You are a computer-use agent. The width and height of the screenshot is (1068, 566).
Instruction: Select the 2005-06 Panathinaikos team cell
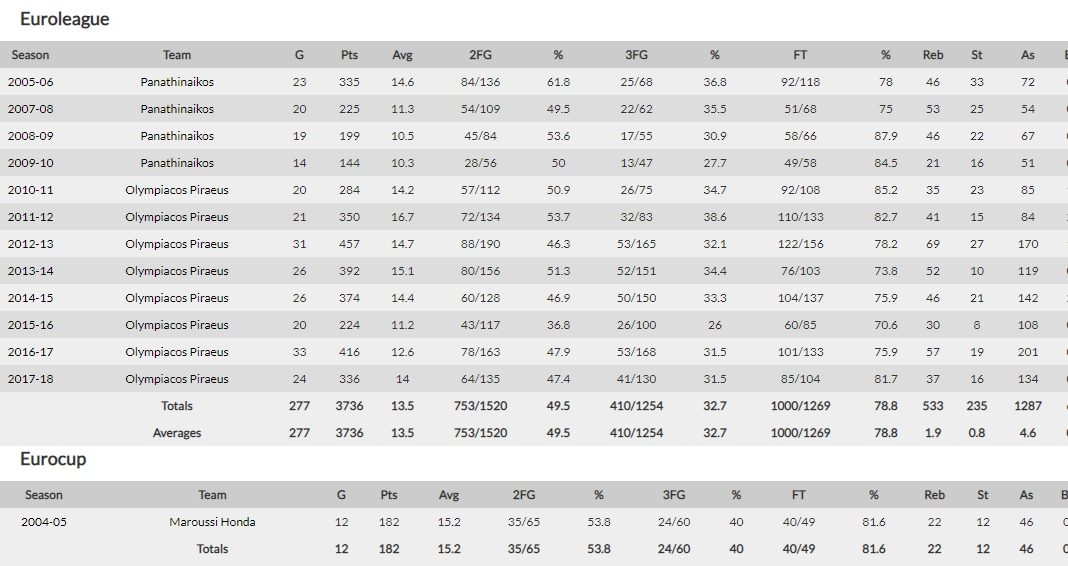point(177,82)
